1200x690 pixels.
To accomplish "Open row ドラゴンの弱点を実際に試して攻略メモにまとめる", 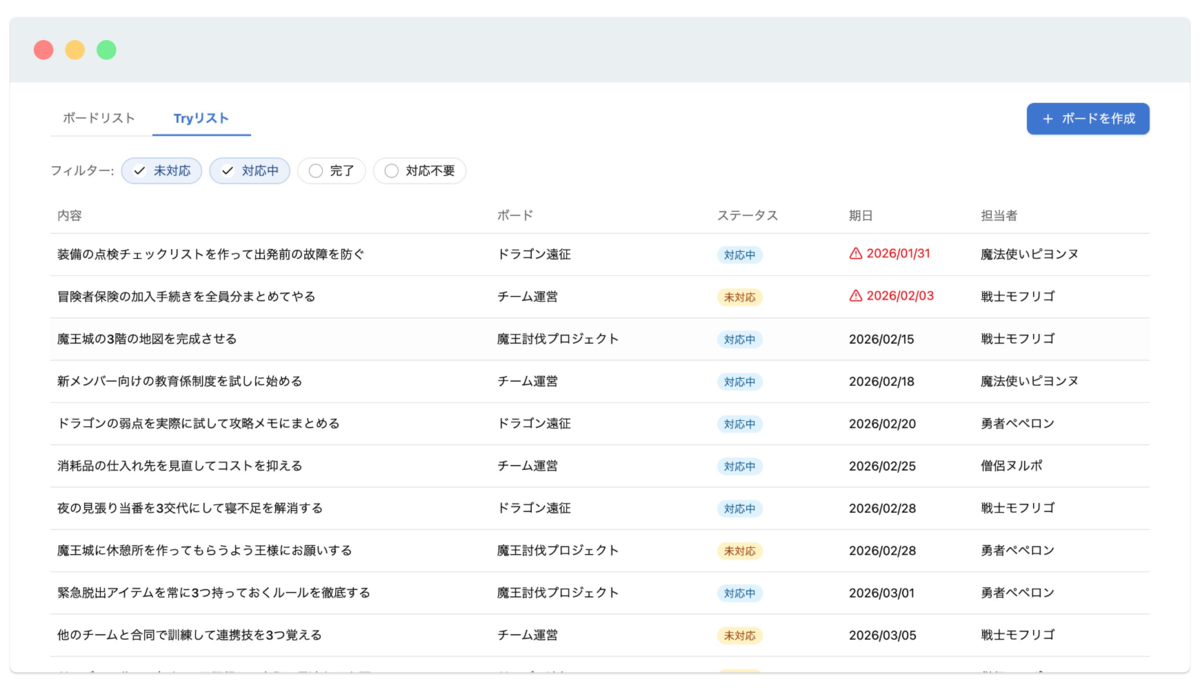I will (x=600, y=423).
